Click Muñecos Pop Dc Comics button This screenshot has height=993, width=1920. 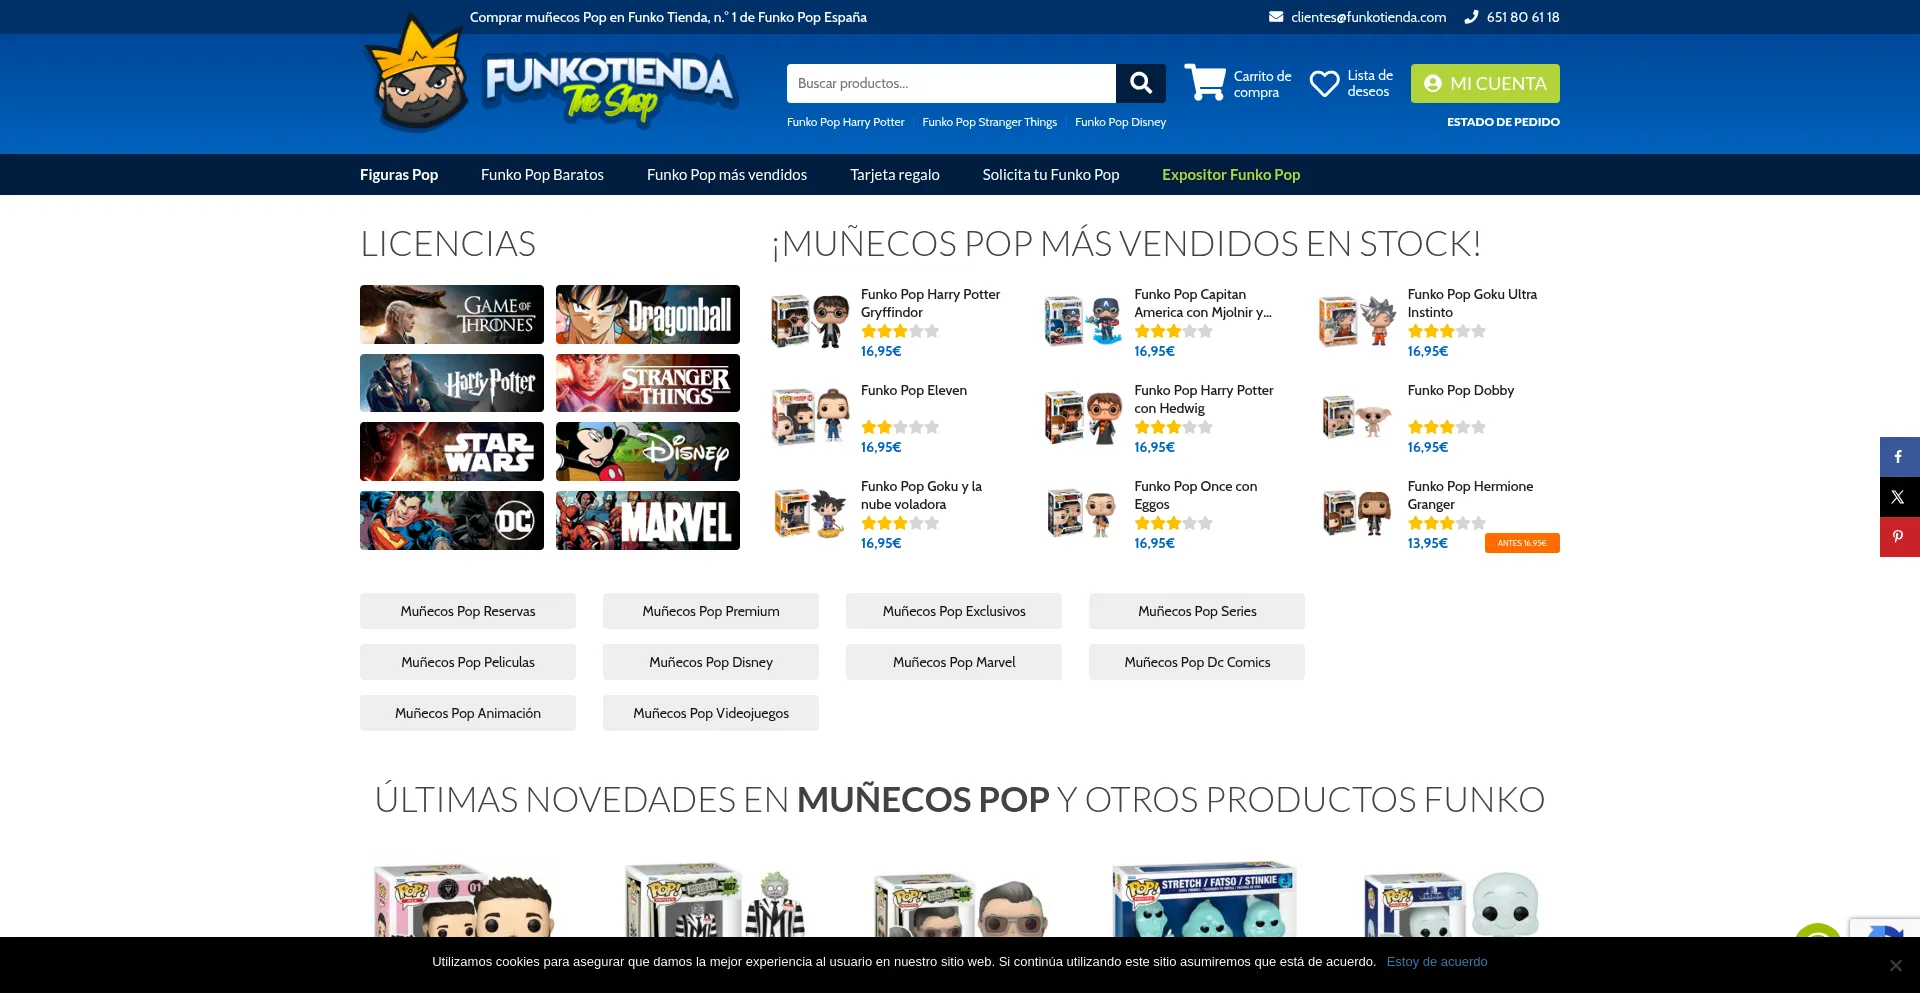[x=1197, y=662]
